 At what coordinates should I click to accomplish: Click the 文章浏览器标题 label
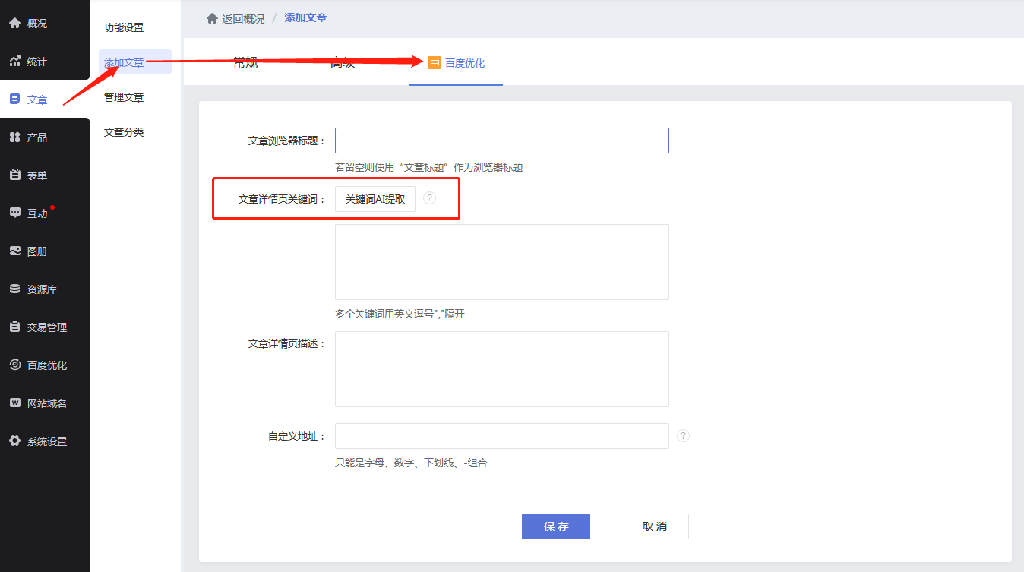point(286,140)
